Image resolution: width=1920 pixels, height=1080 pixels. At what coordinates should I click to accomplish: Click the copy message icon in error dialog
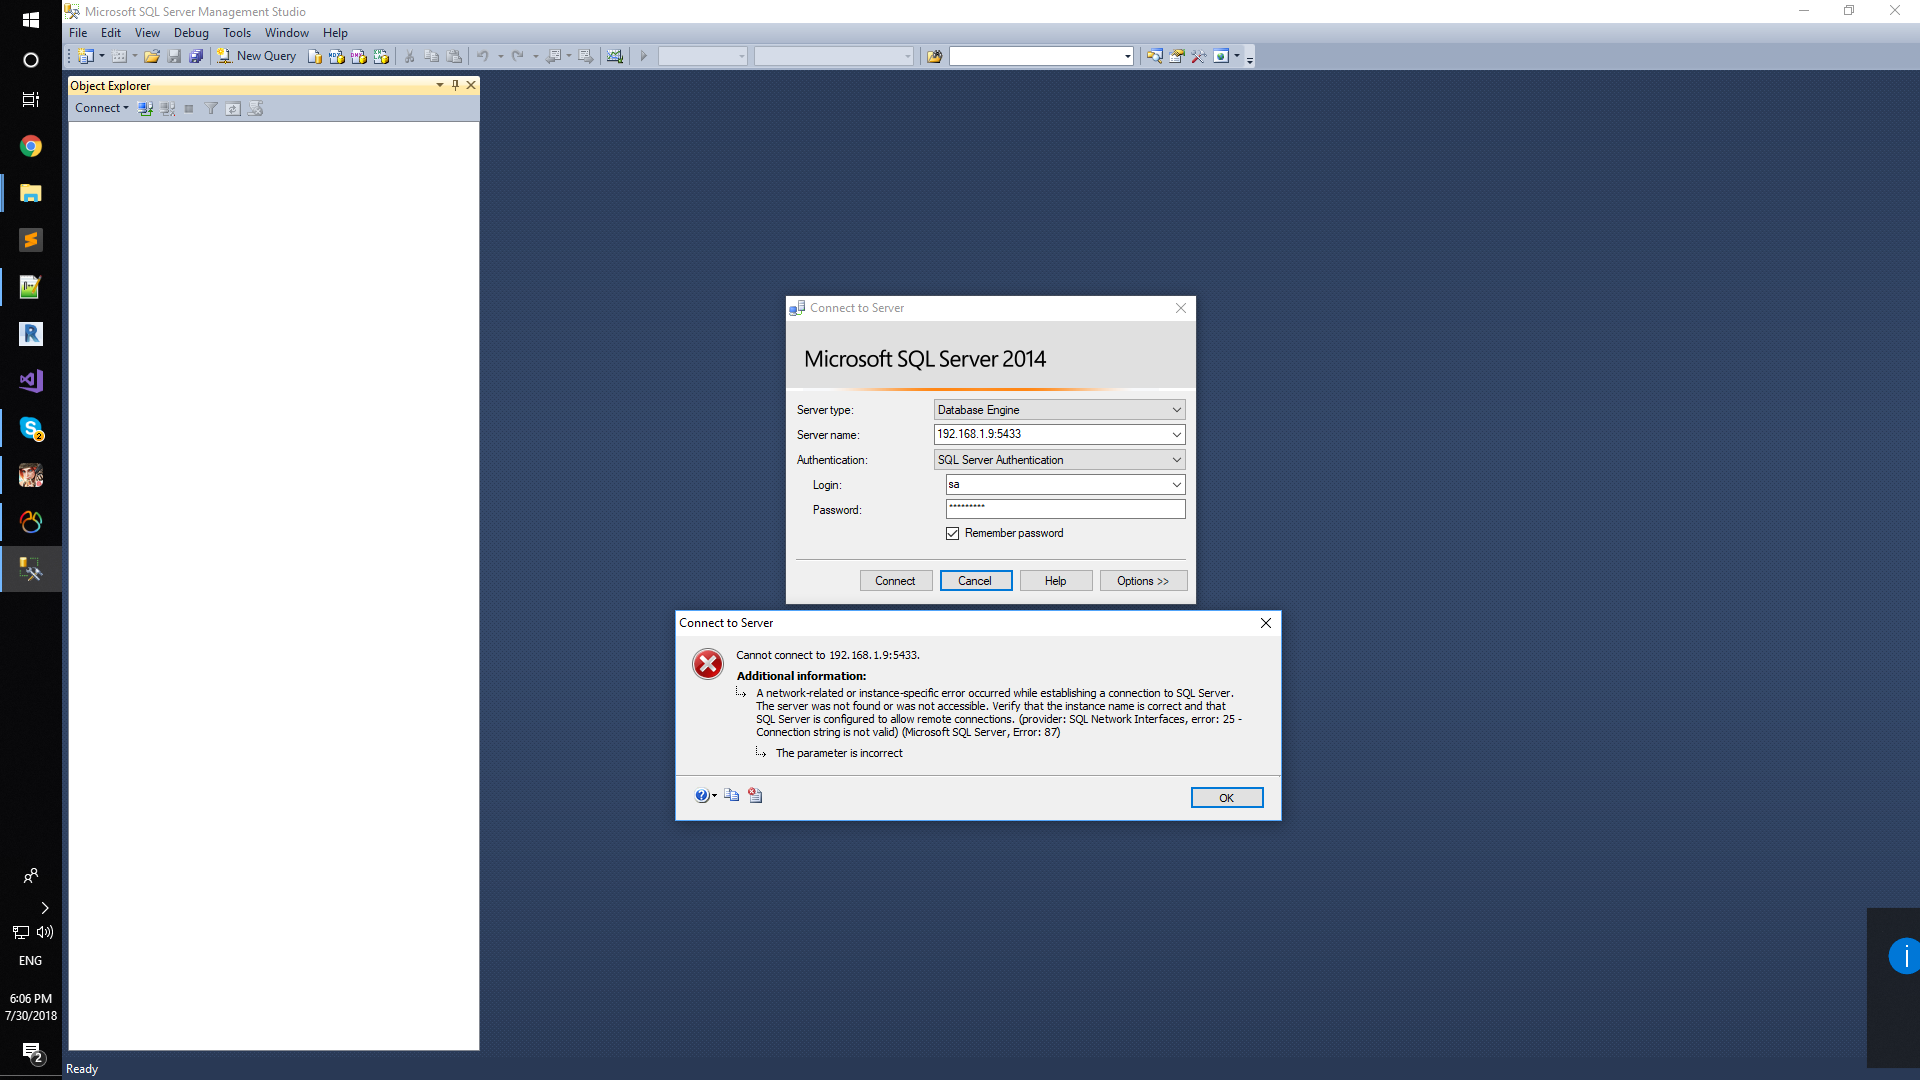pos(732,796)
